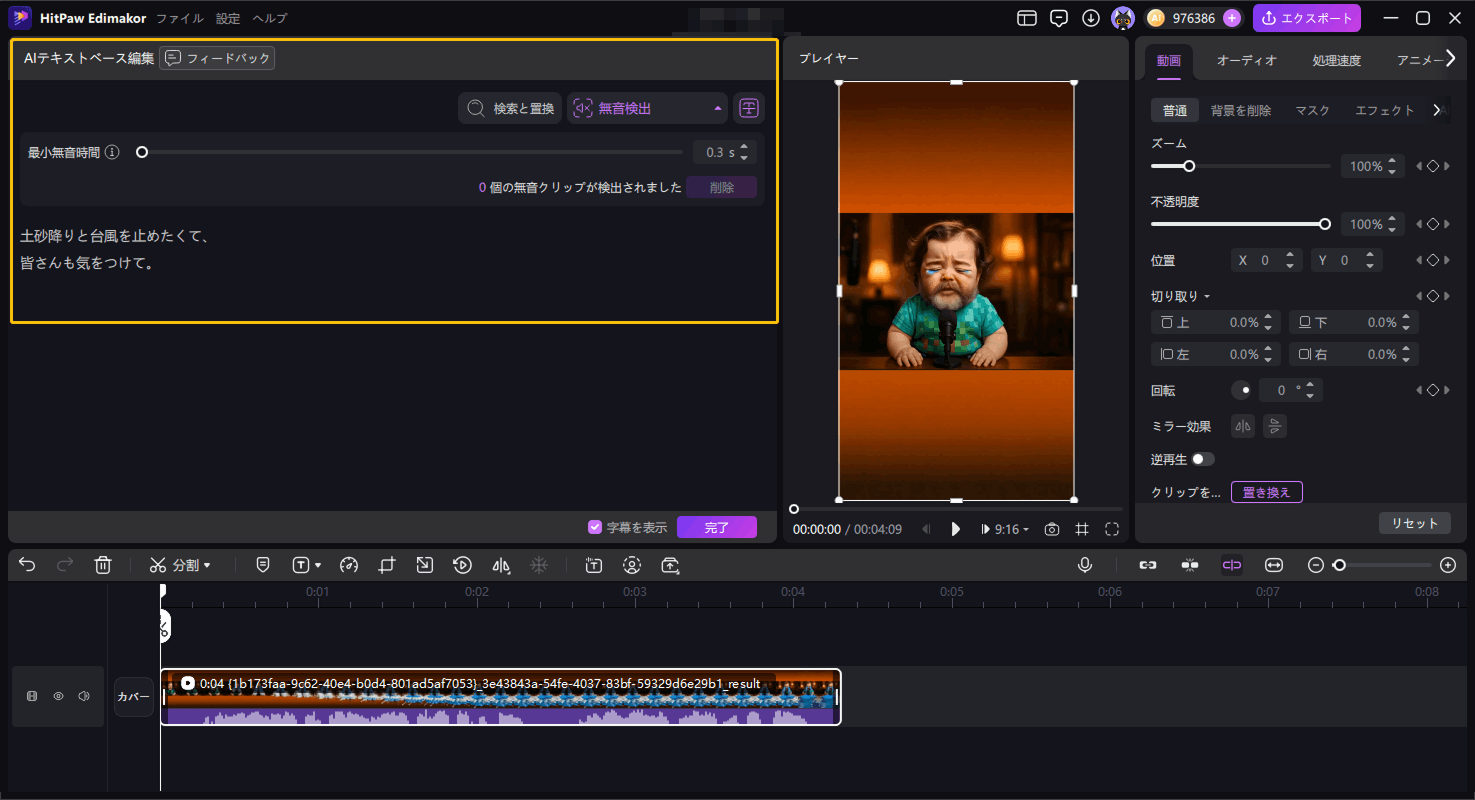Take a snapshot with the camera icon
This screenshot has width=1475, height=800.
click(1051, 529)
